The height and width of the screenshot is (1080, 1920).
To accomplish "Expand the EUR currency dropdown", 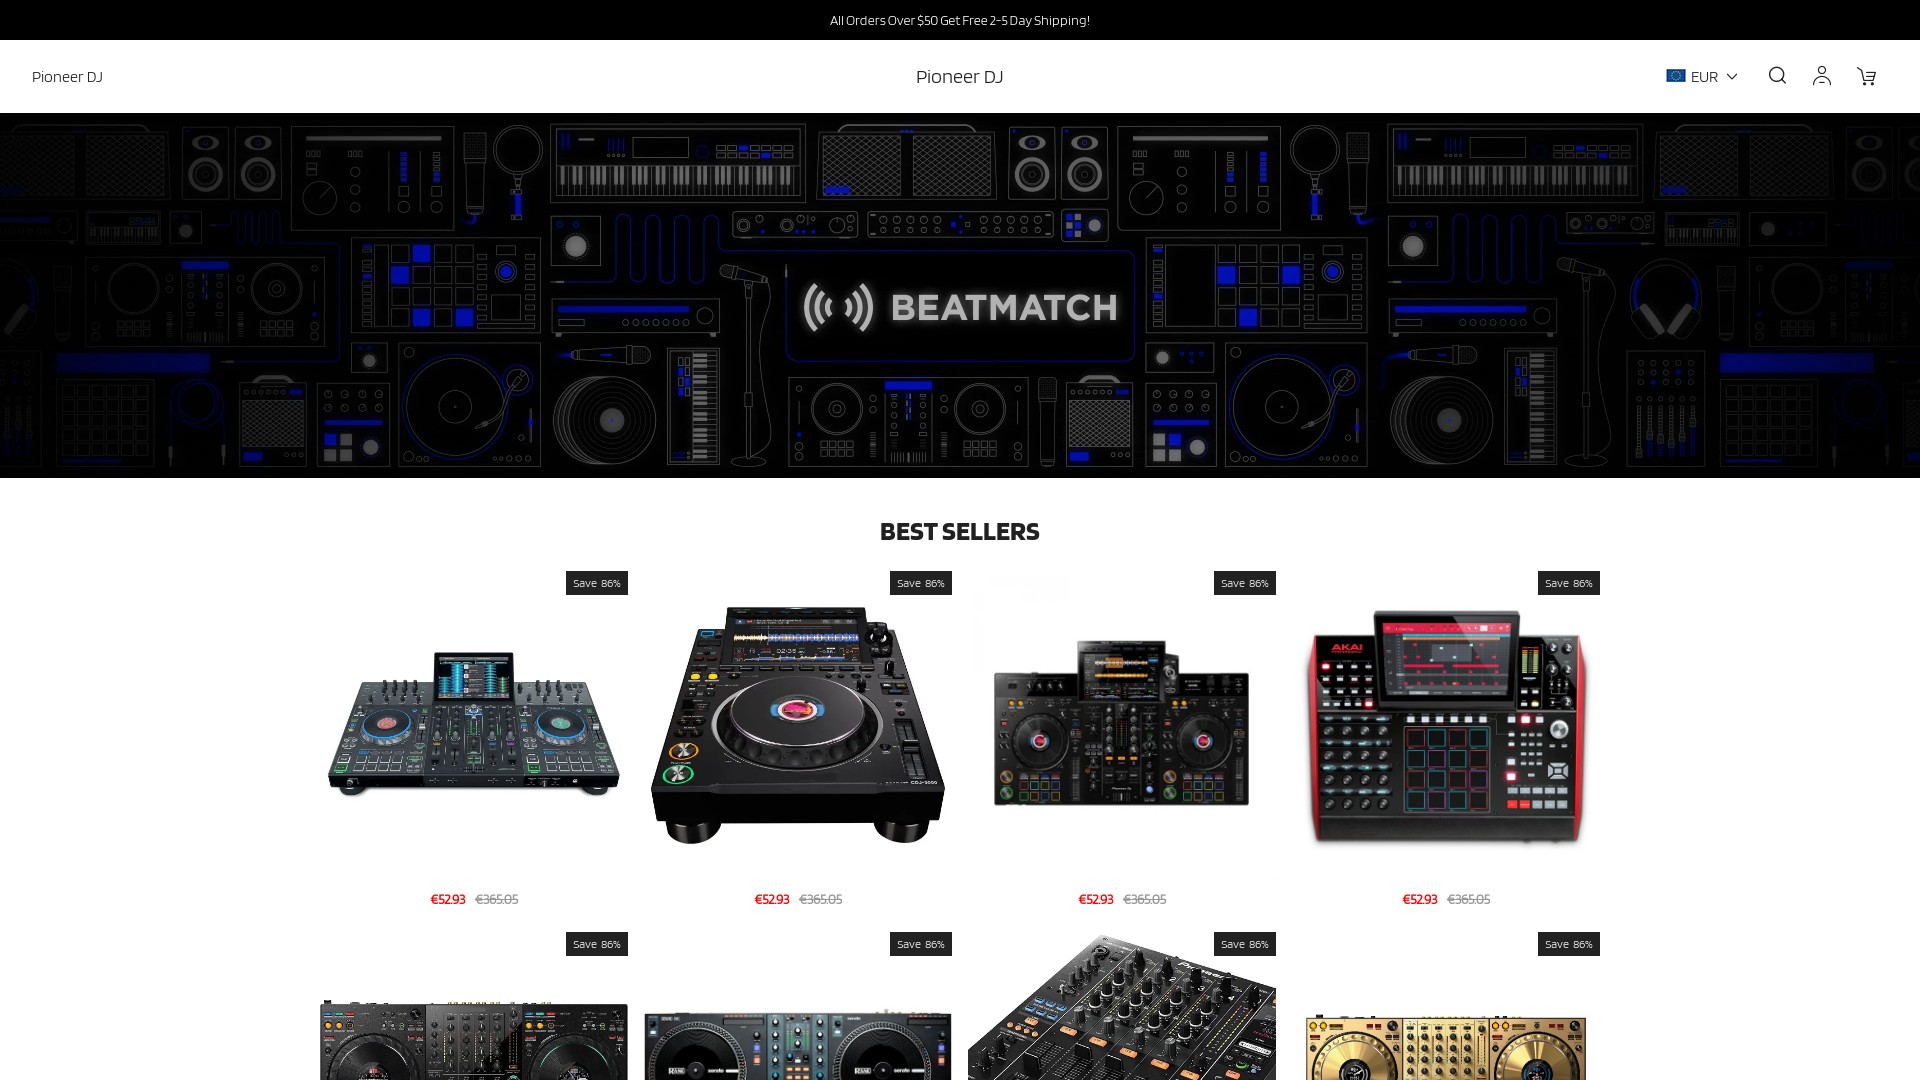I will tap(1702, 76).
